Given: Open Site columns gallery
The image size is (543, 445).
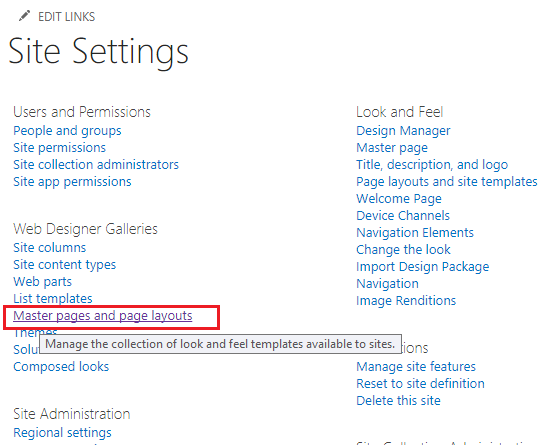Looking at the screenshot, I should 50,248.
